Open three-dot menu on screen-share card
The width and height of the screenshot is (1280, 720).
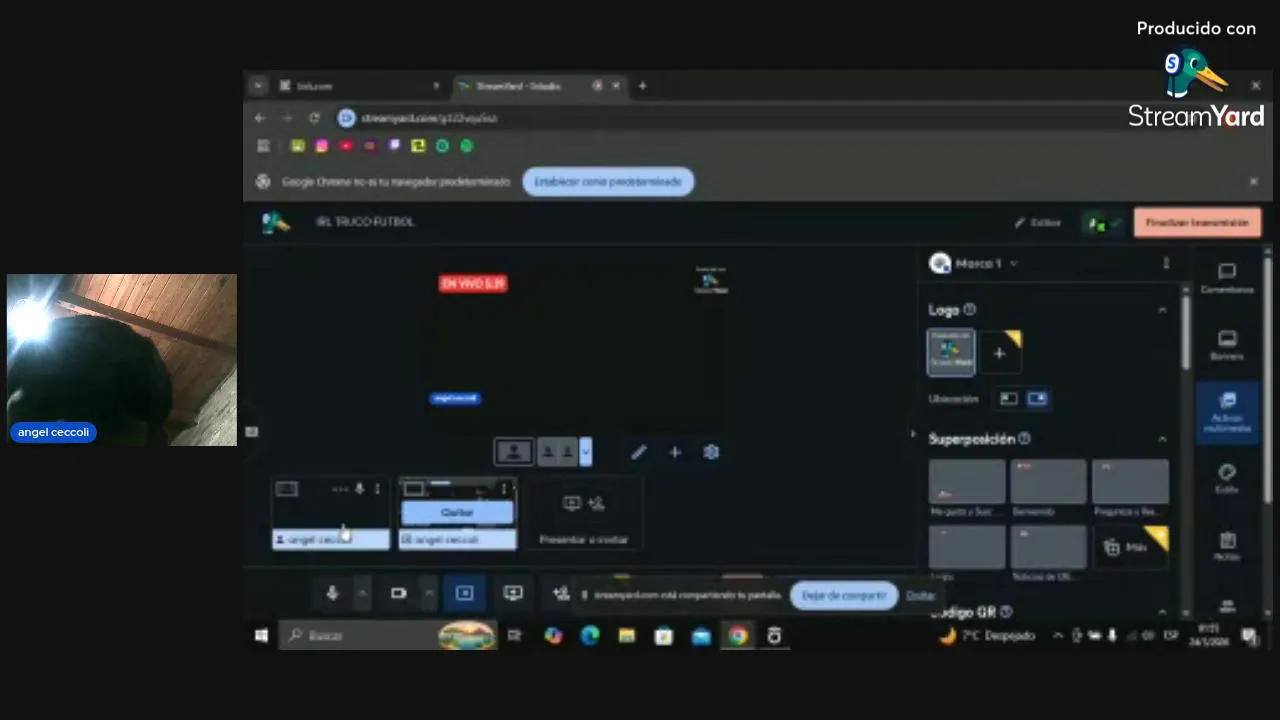[503, 489]
